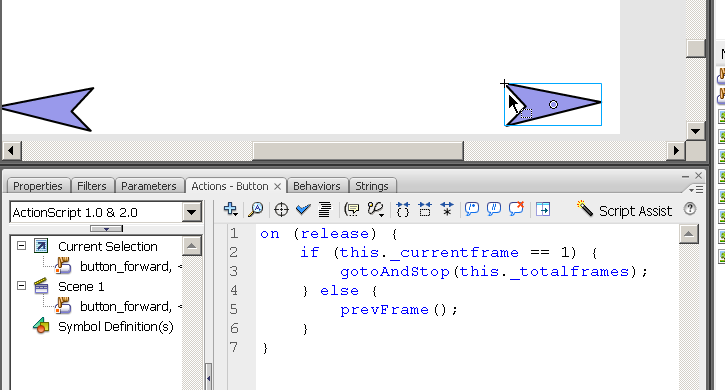Screen dimensions: 725x390
Task: Click the Help question mark button
Action: click(690, 209)
